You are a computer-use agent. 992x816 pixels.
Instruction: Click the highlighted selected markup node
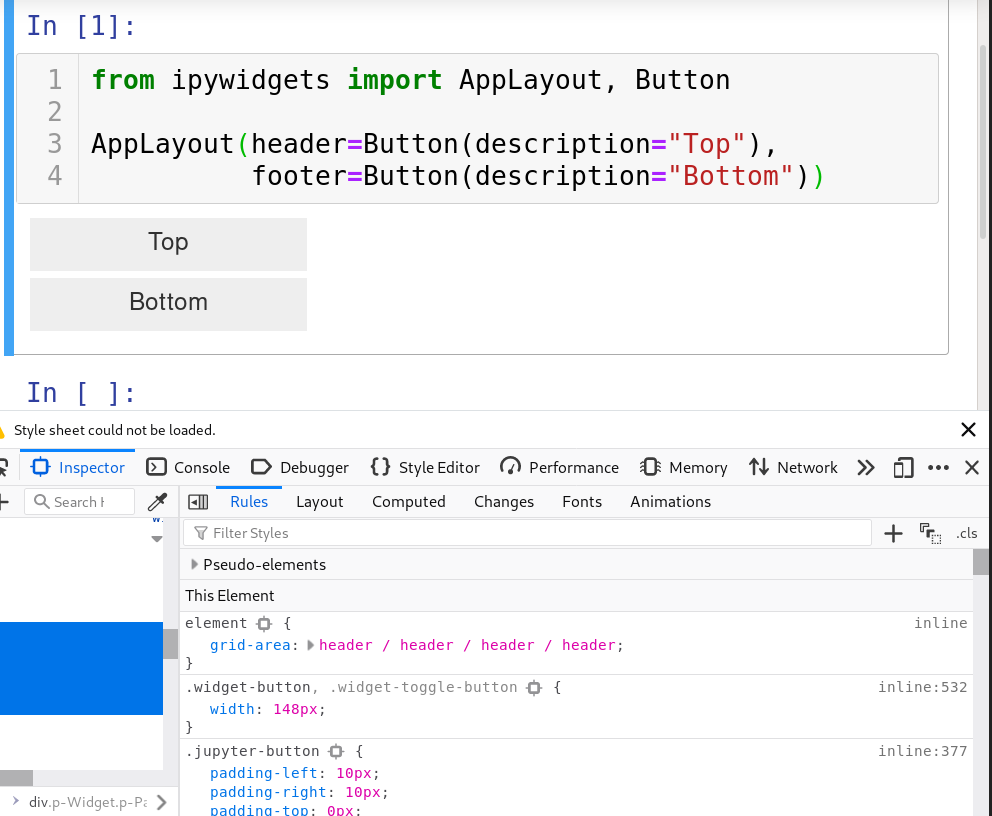point(81,669)
